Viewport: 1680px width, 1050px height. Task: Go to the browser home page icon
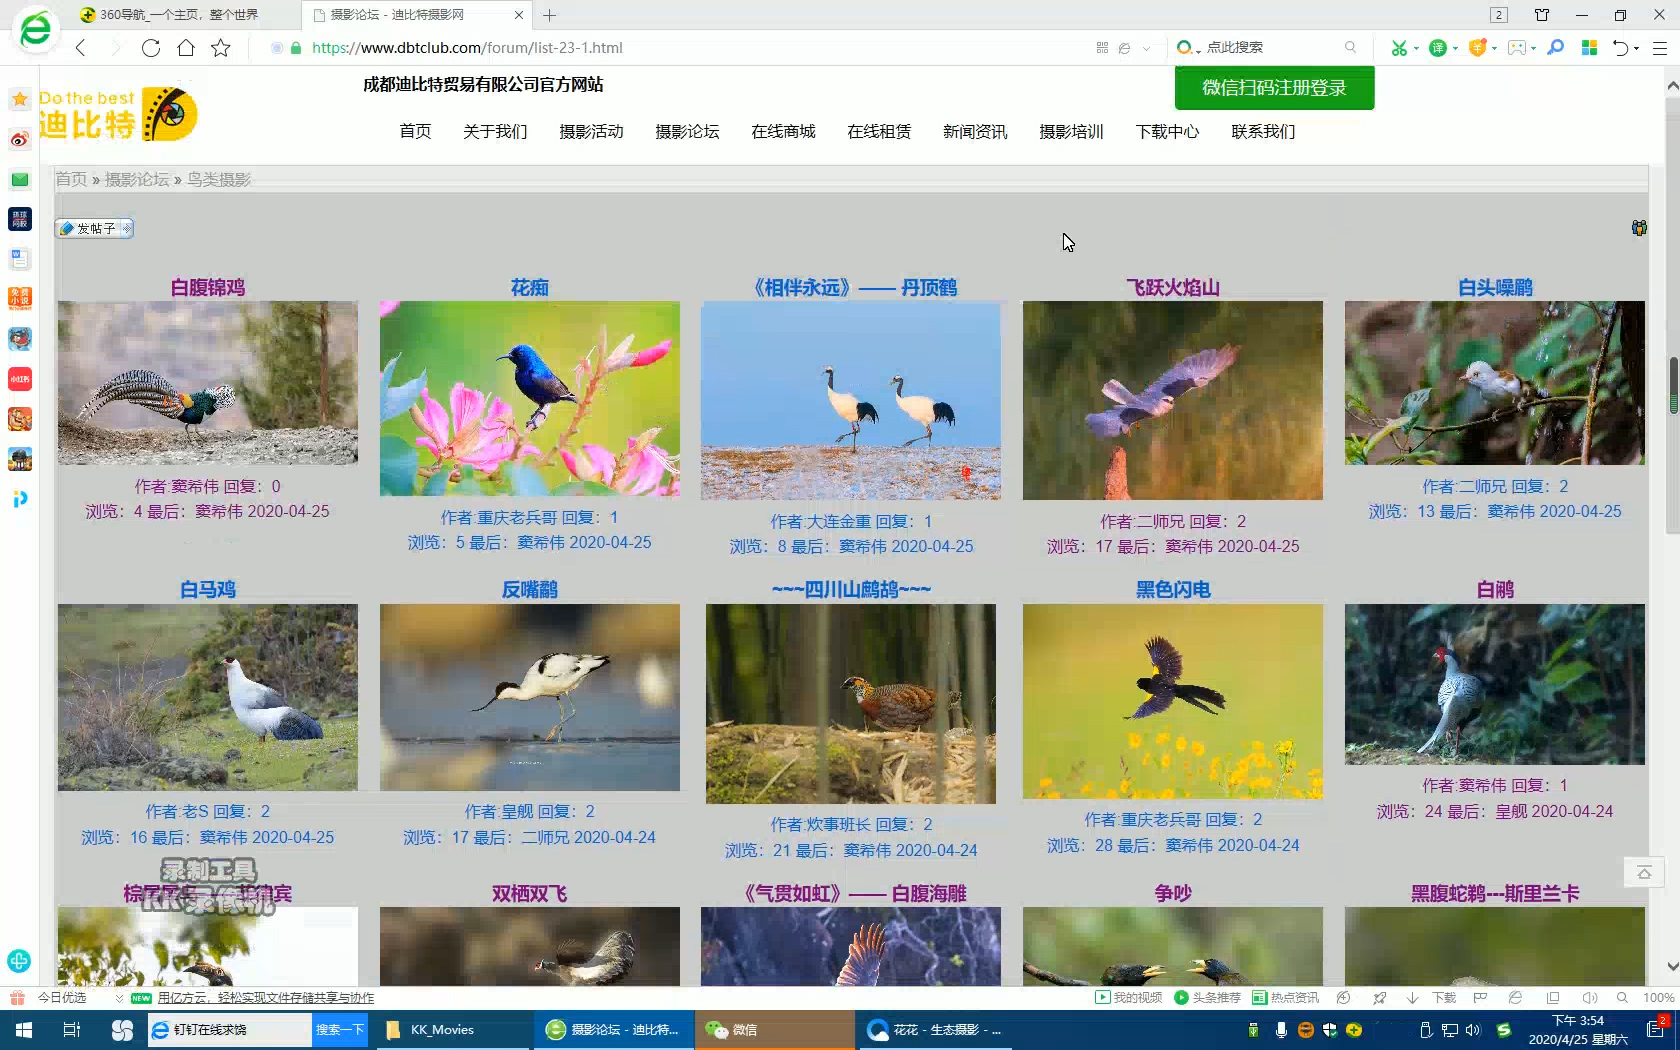coord(186,48)
